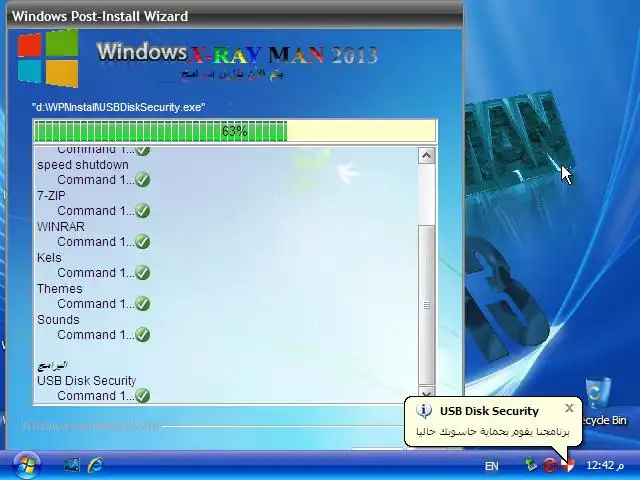This screenshot has width=640, height=480.
Task: Click the up arrow of the list scrollbar
Action: (x=427, y=156)
